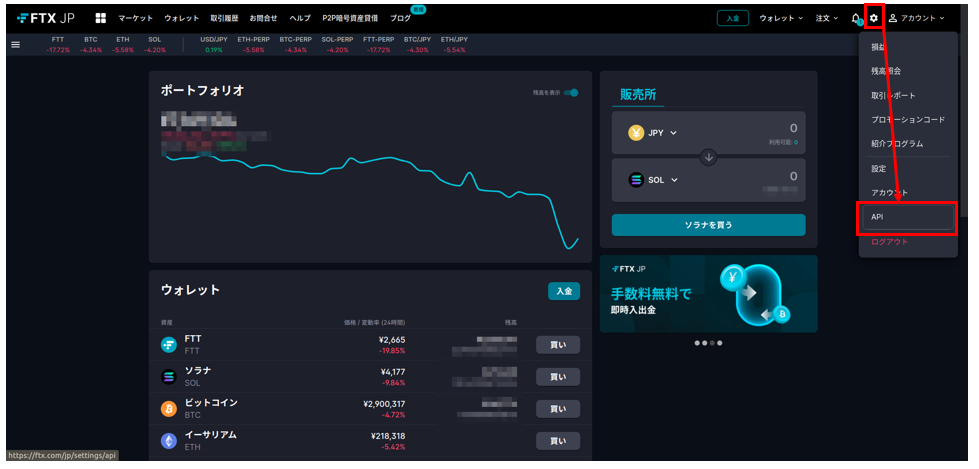Click the ETH ticker in price bar

[x=123, y=44]
